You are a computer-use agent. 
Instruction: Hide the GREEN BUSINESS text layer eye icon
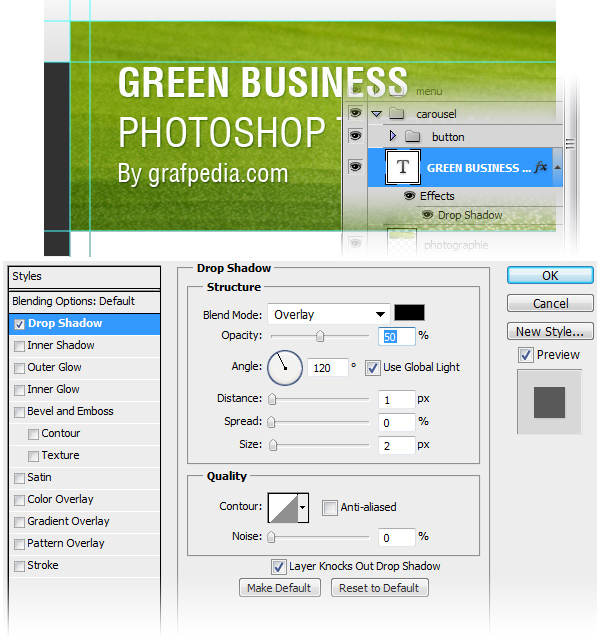(x=355, y=166)
